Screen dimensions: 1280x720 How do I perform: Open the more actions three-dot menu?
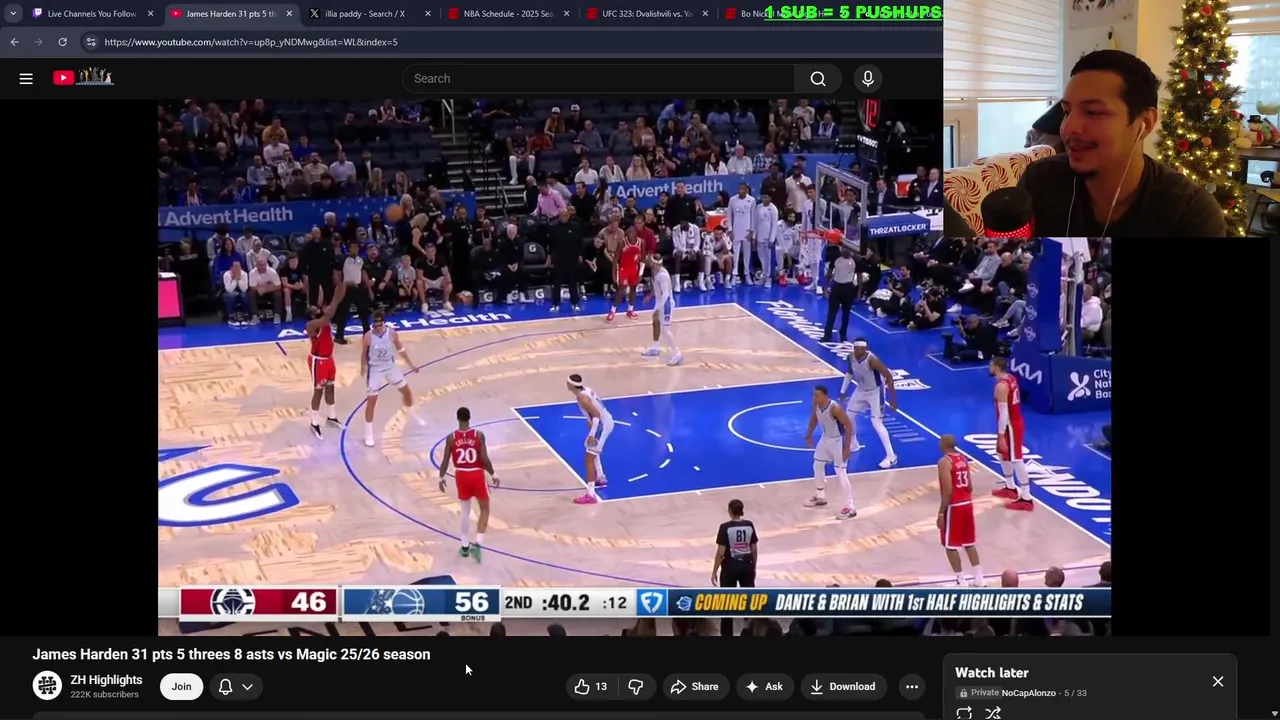pyautogui.click(x=911, y=686)
